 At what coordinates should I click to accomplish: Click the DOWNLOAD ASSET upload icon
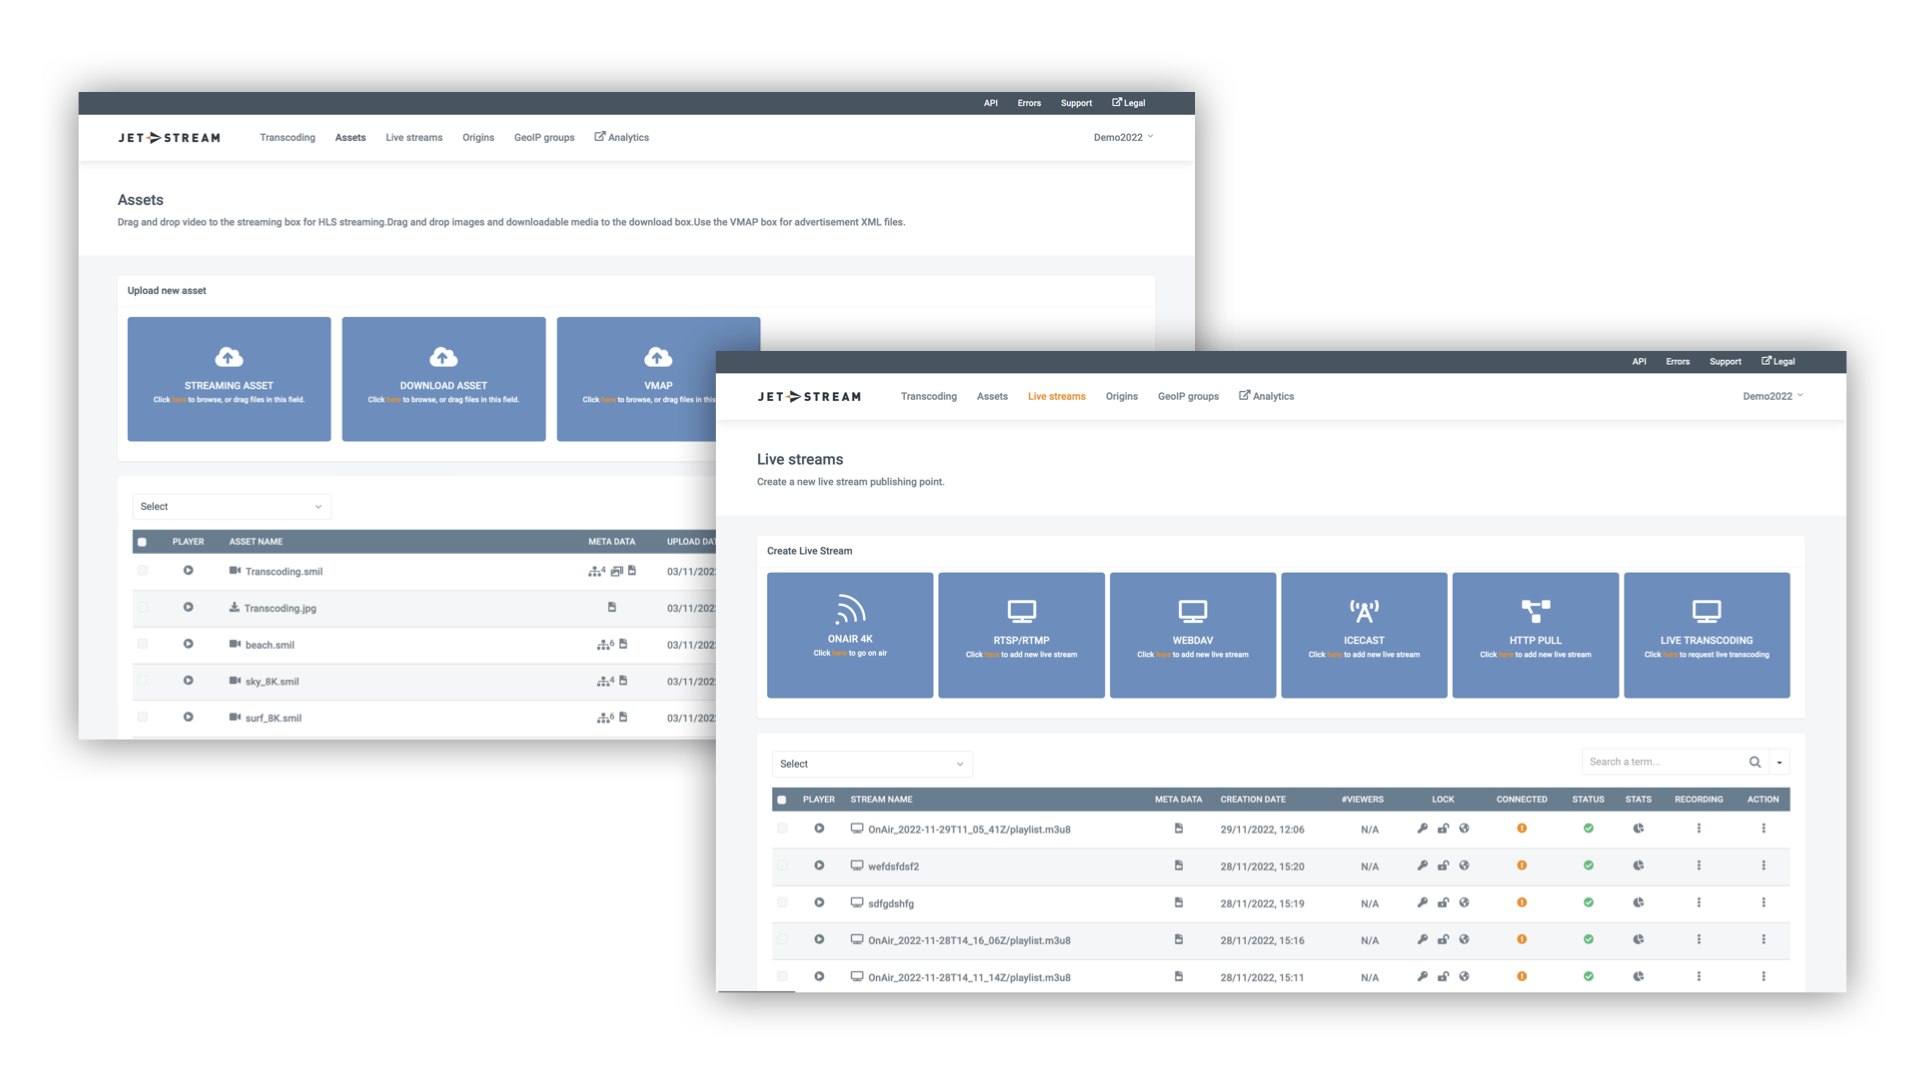click(442, 357)
